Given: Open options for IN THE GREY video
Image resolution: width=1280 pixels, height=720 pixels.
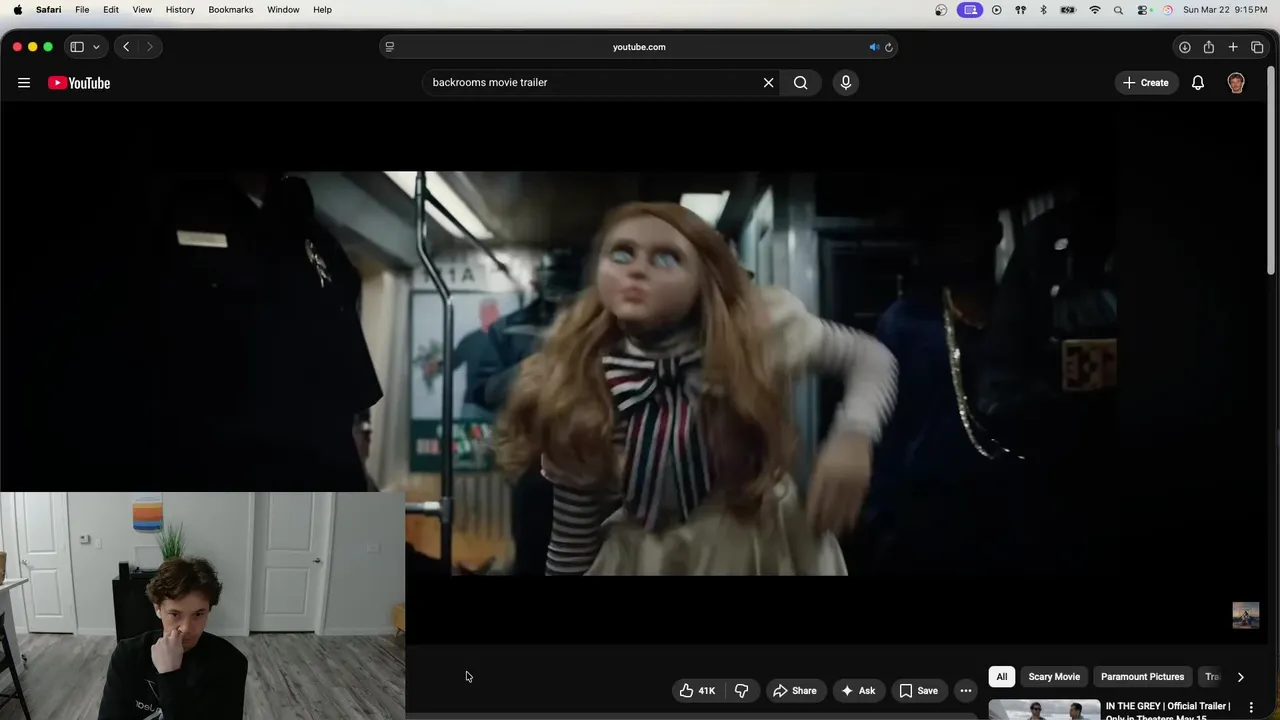Looking at the screenshot, I should [x=1251, y=708].
